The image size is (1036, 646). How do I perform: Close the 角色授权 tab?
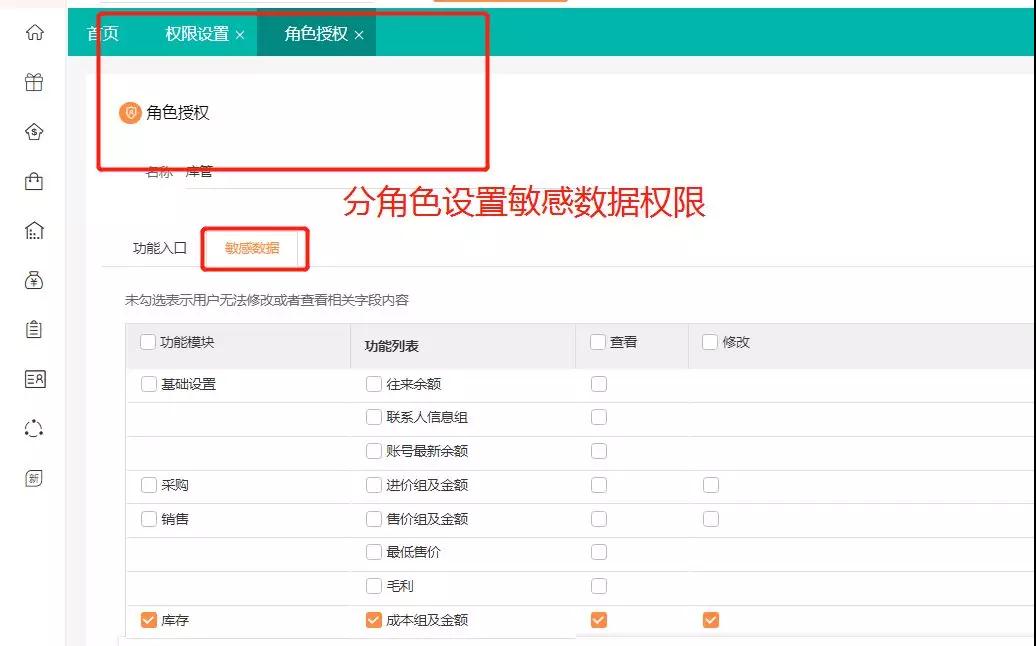tap(359, 35)
